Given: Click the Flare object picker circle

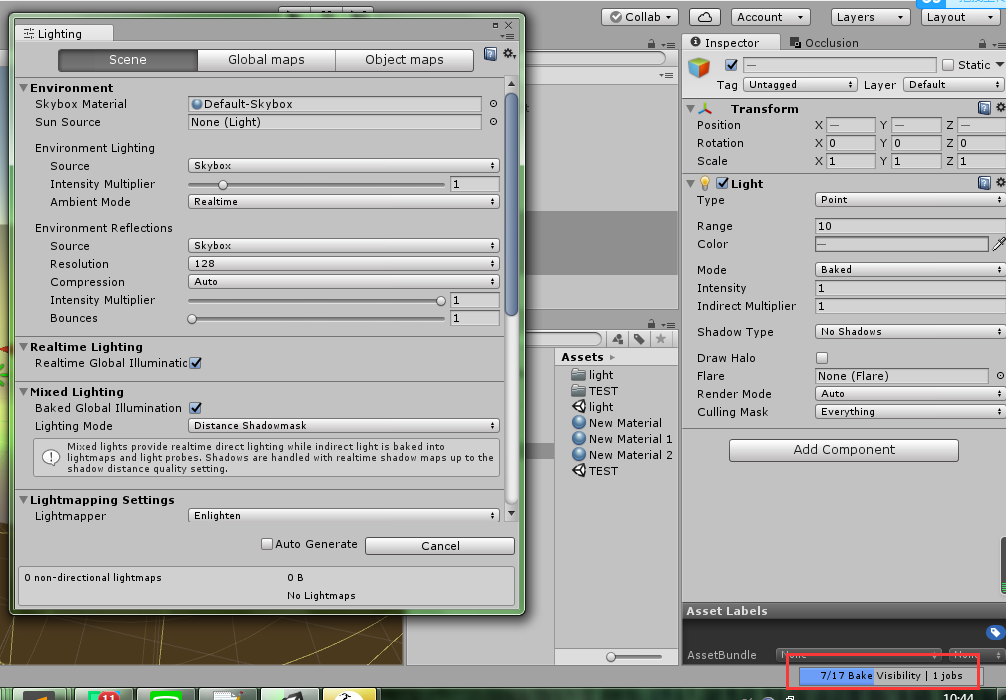Looking at the screenshot, I should pyautogui.click(x=1000, y=376).
